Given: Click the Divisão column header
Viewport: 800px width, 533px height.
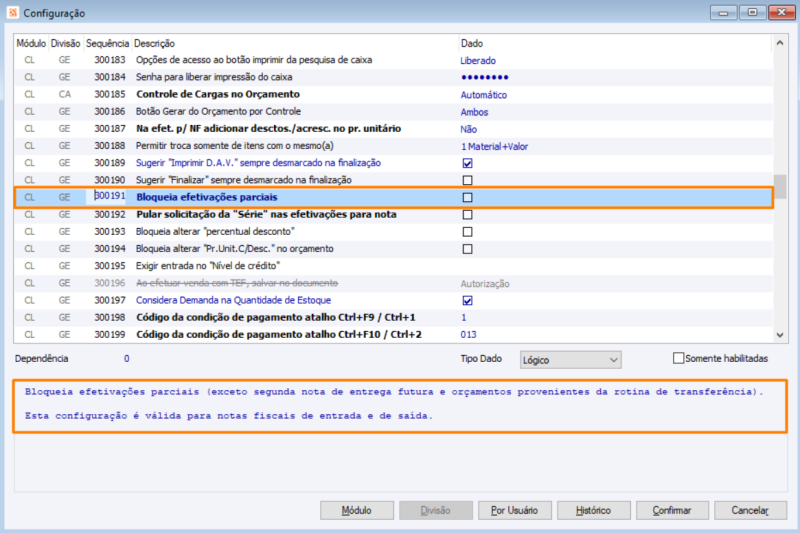Looking at the screenshot, I should [x=65, y=43].
